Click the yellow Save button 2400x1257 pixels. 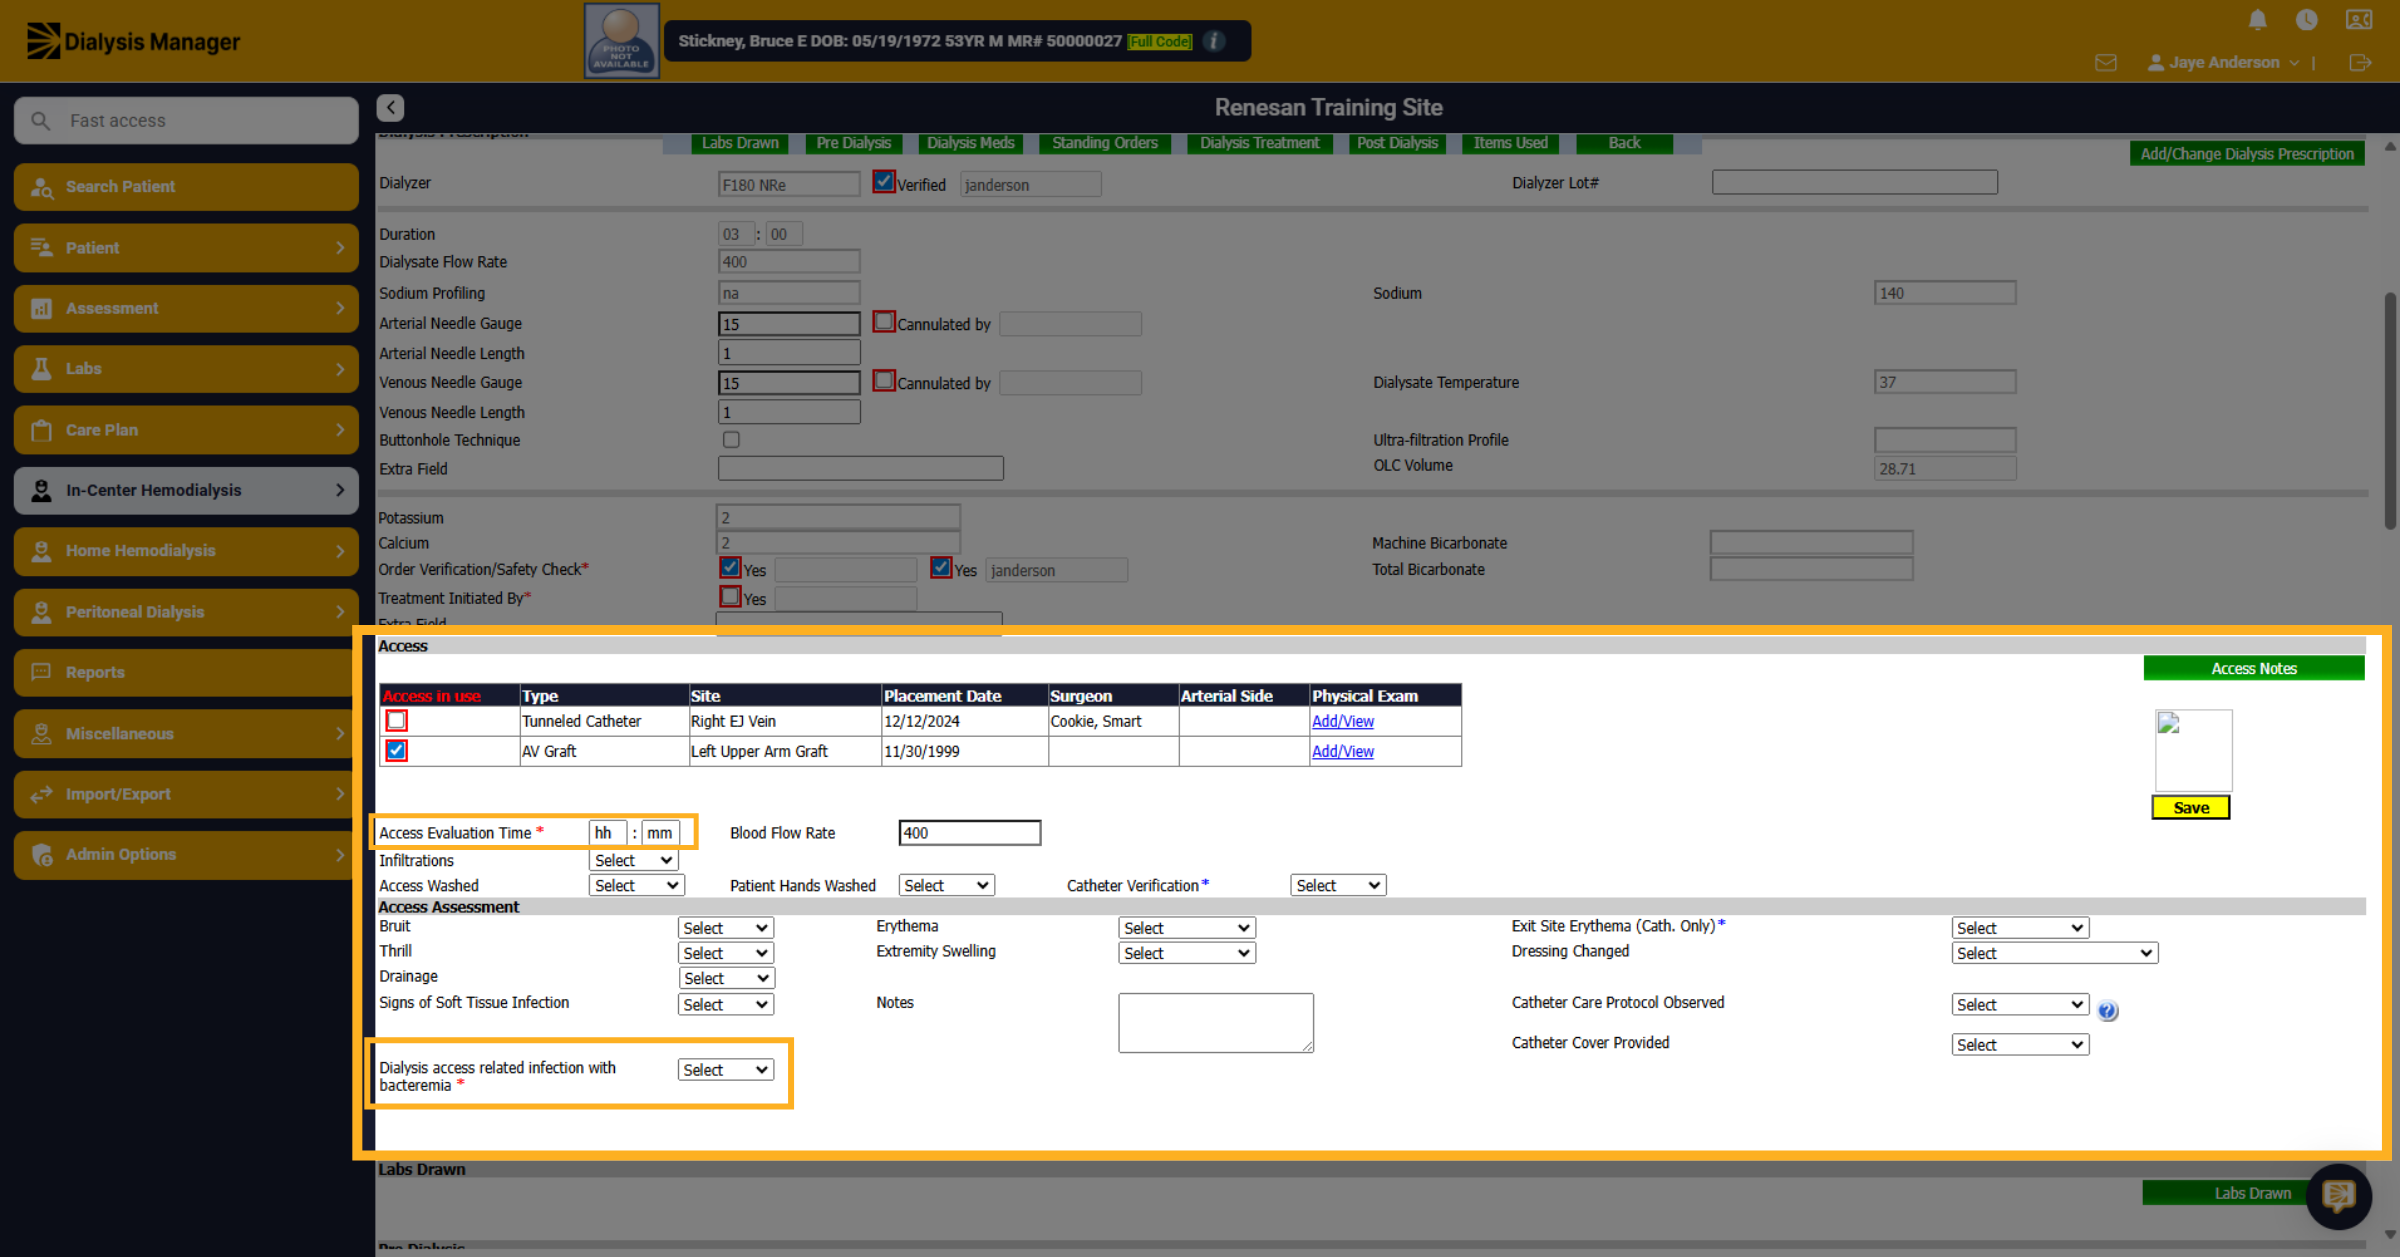pos(2191,808)
